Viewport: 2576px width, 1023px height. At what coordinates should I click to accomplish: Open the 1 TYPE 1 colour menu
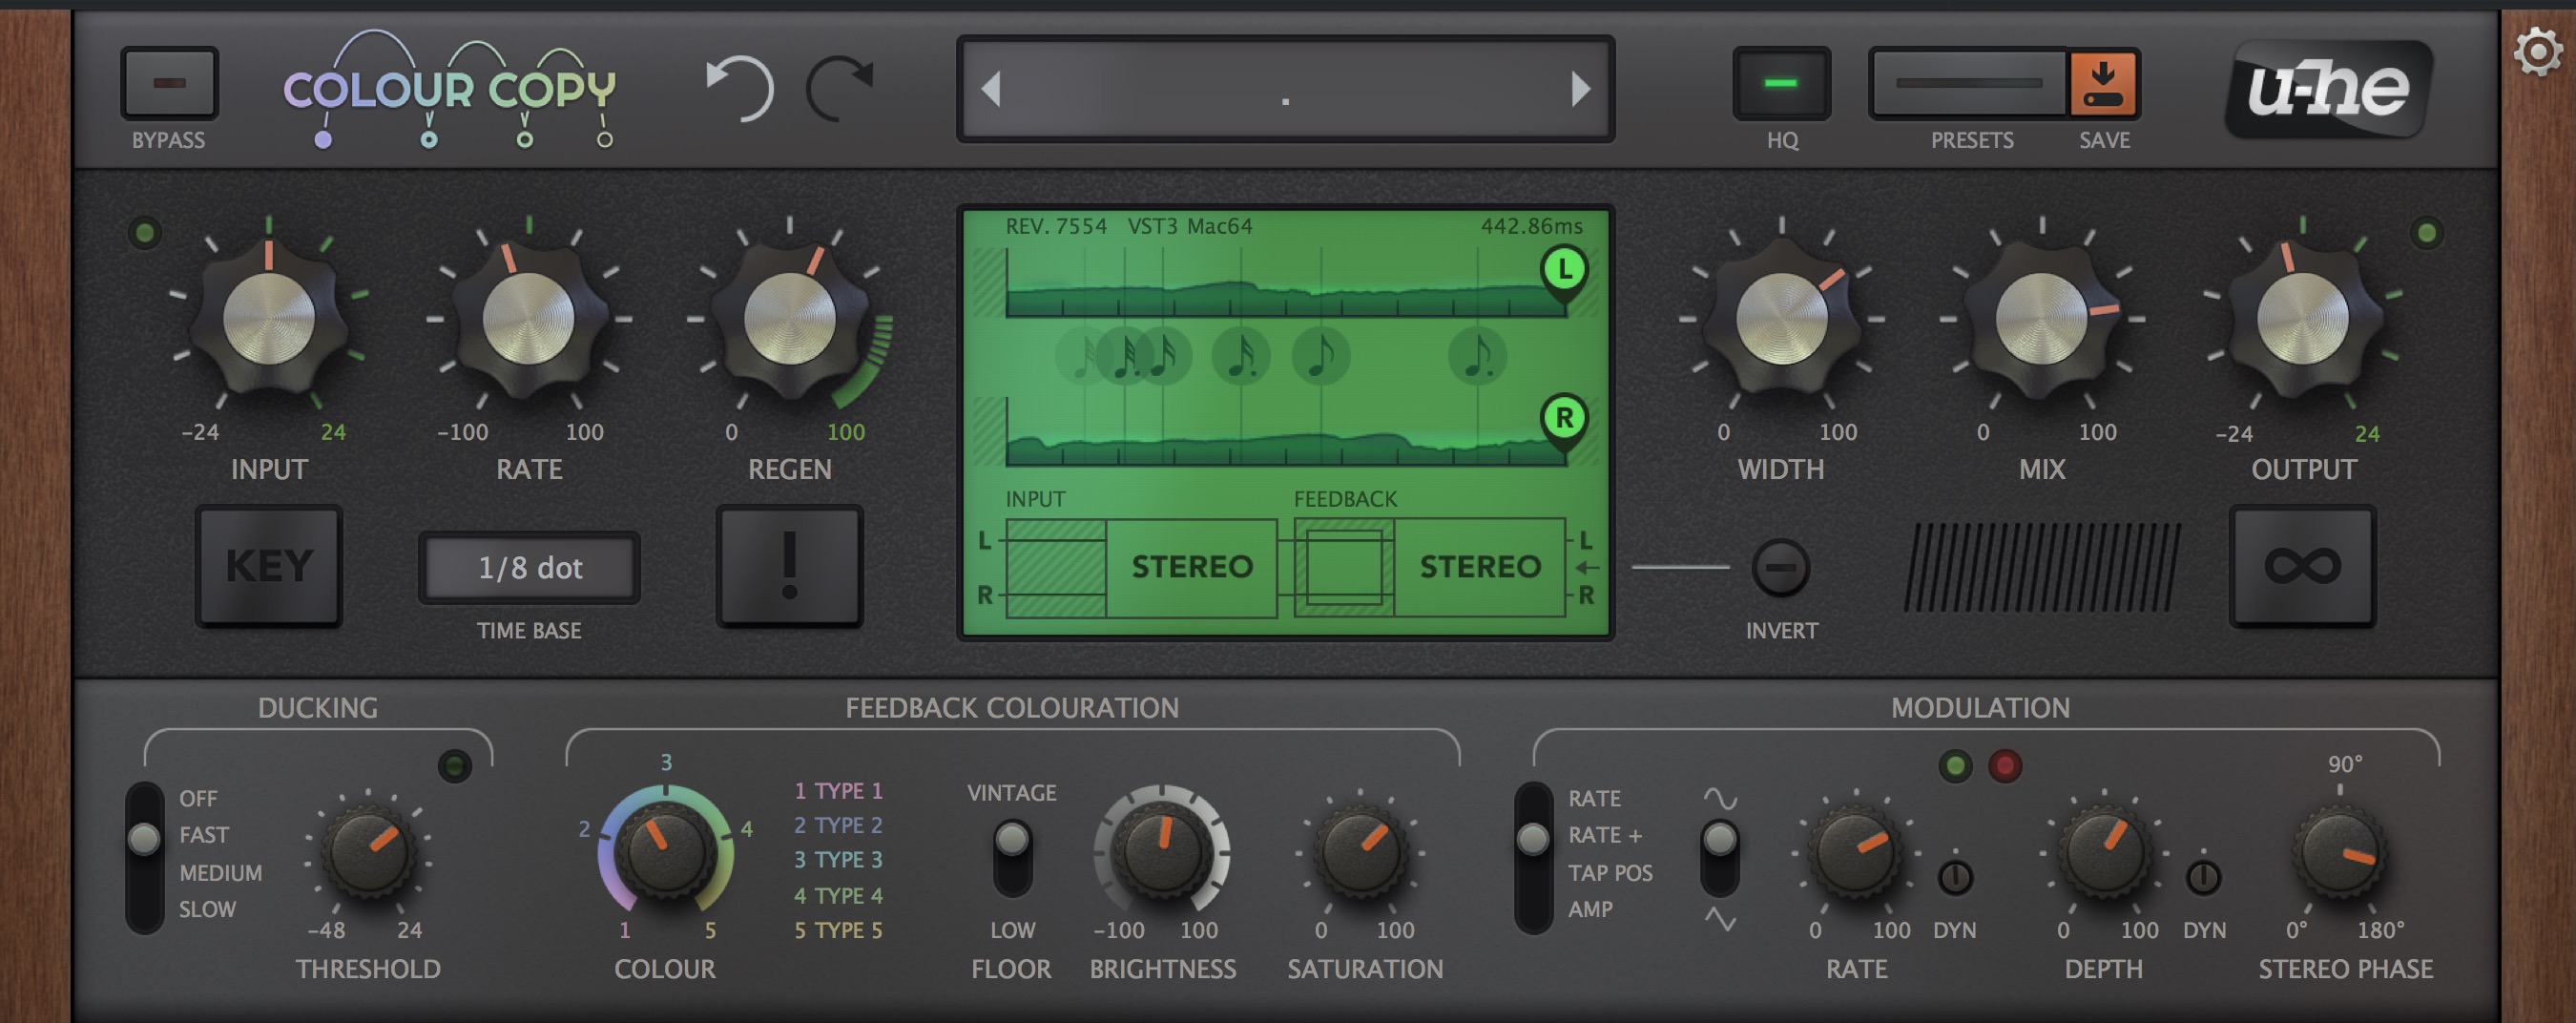pyautogui.click(x=838, y=790)
